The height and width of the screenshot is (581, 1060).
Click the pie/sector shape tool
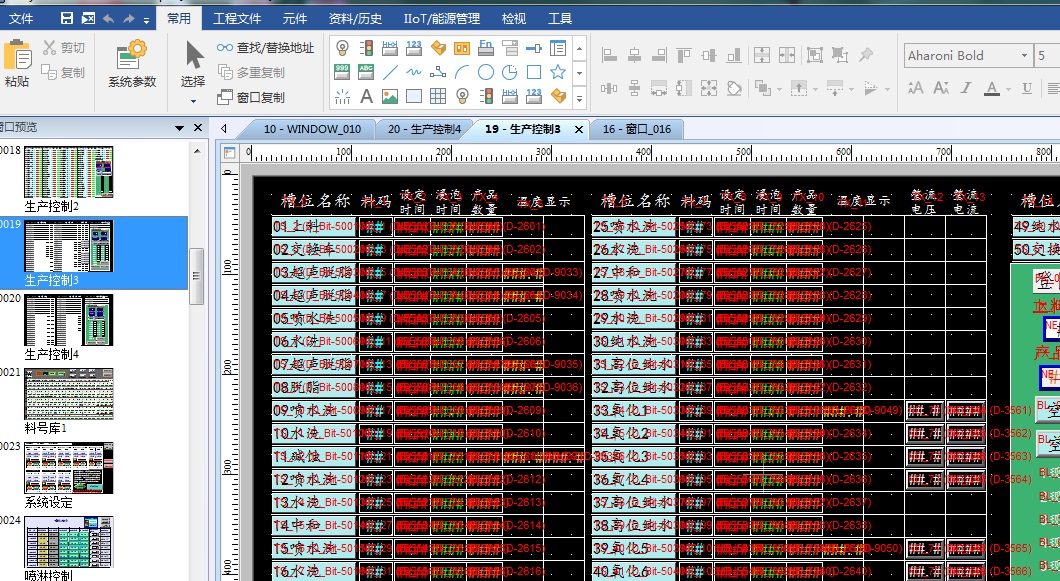[510, 72]
